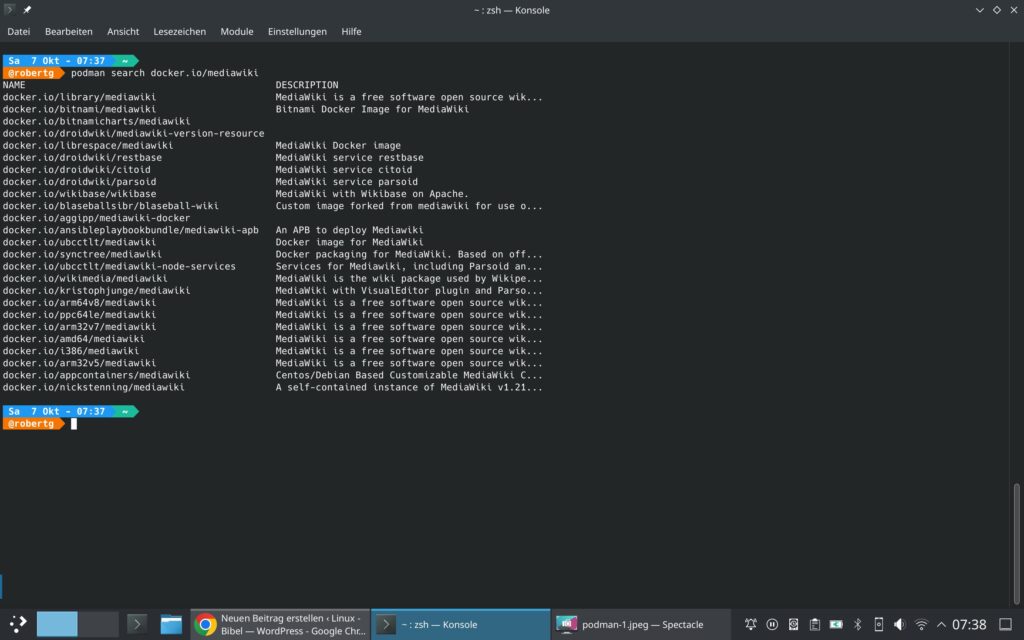Click the text 'docker.io/appcontainers/mediawiki'
The image size is (1024, 640).
tap(97, 375)
